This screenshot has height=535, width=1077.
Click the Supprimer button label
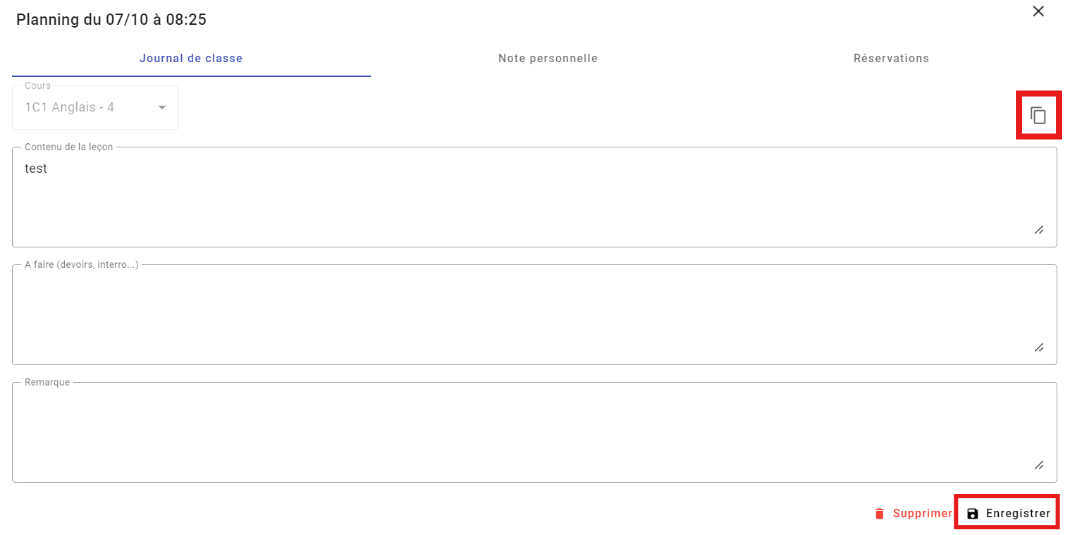(x=922, y=514)
